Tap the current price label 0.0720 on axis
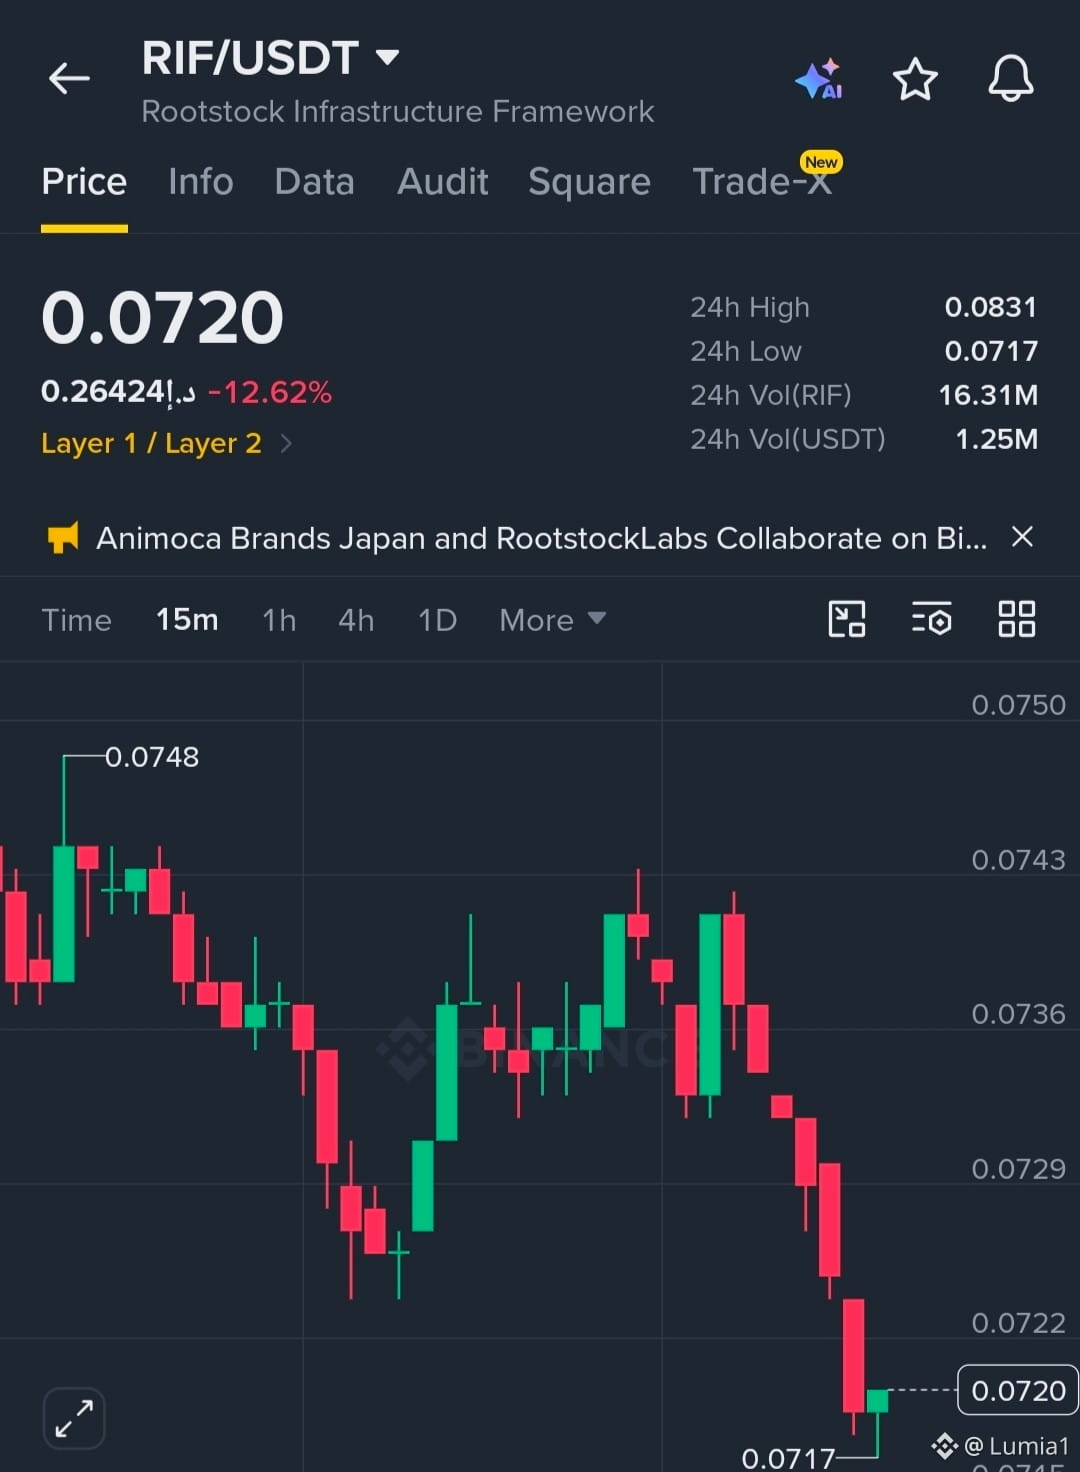 tap(1018, 1390)
